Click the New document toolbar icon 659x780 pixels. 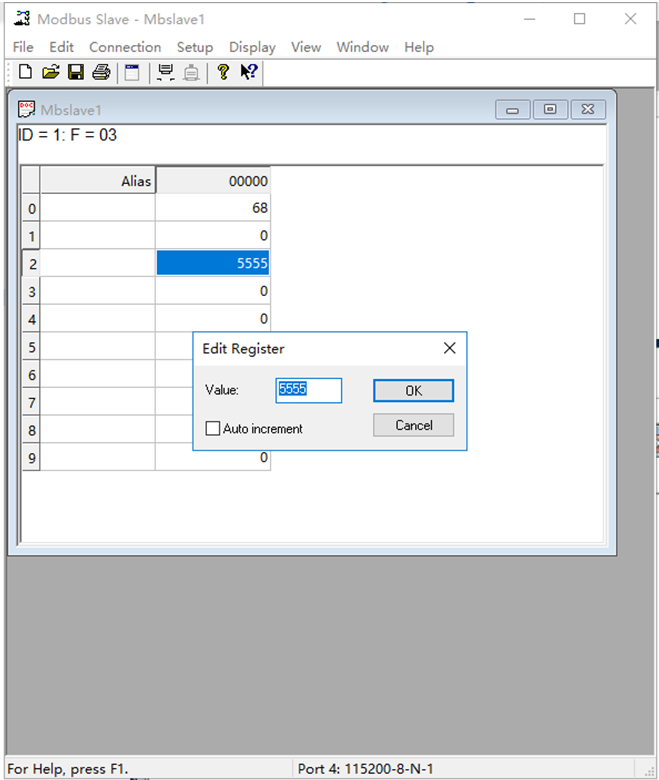pyautogui.click(x=25, y=72)
